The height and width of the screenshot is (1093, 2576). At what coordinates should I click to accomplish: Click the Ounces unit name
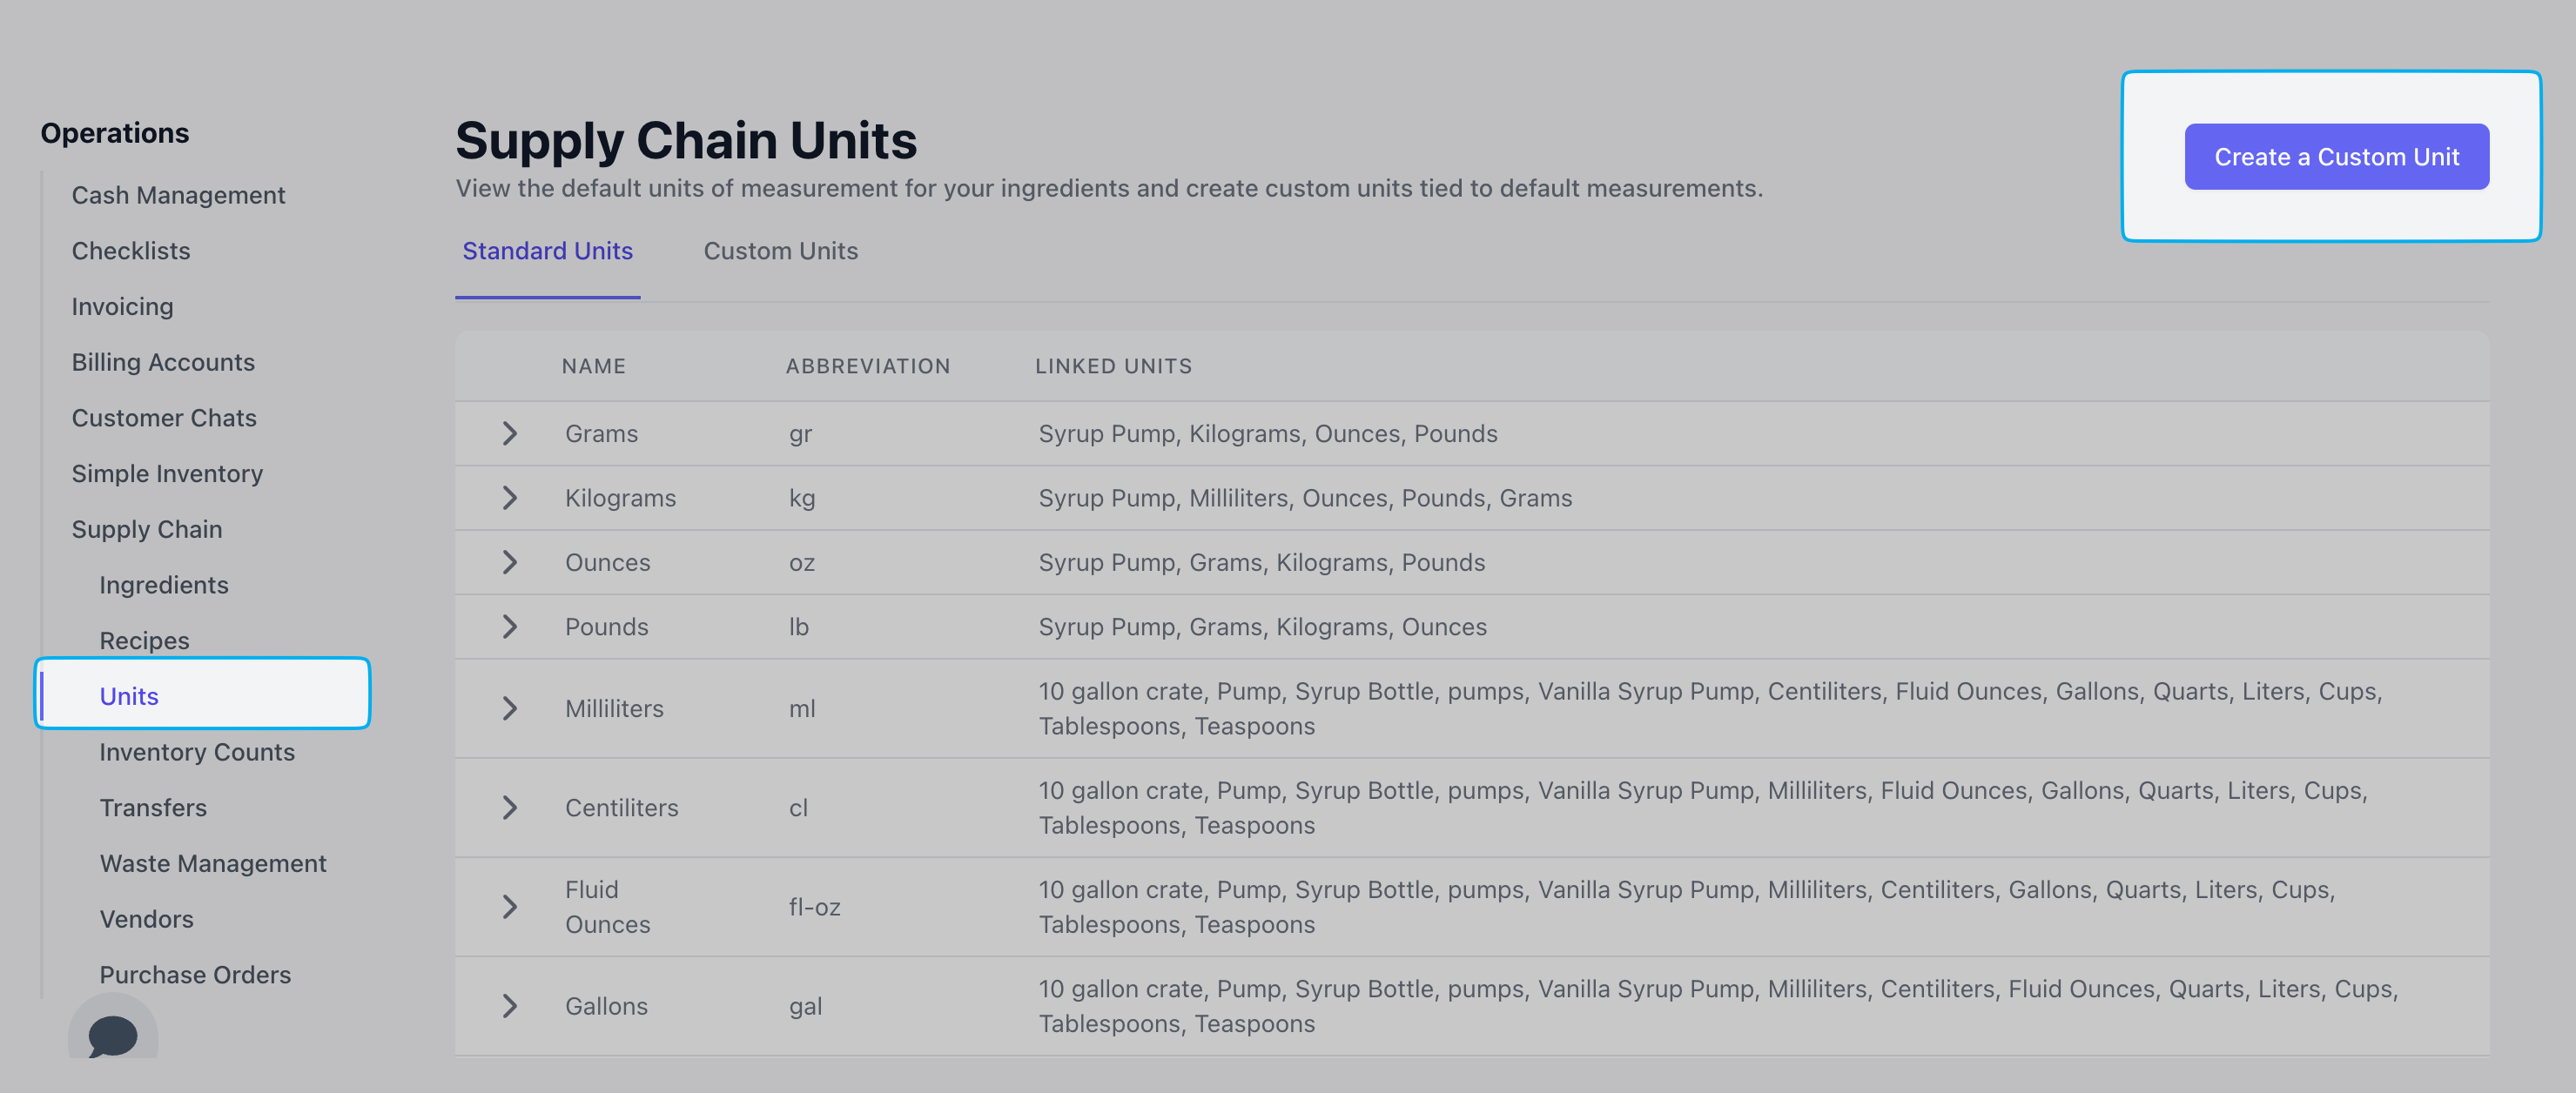[607, 562]
